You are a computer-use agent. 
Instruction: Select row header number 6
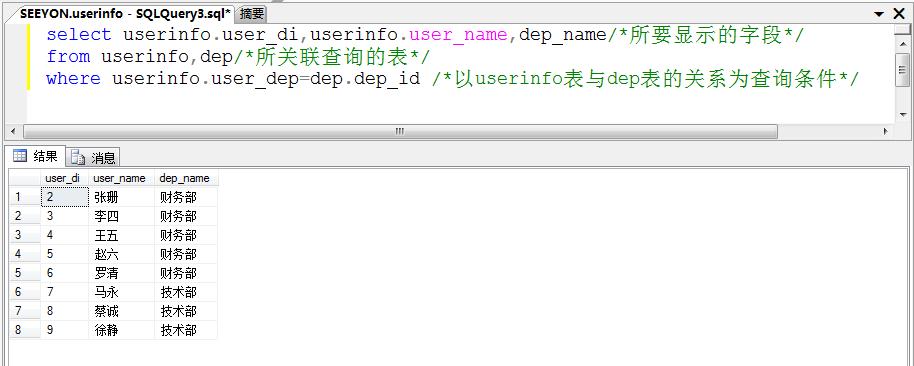click(x=25, y=292)
